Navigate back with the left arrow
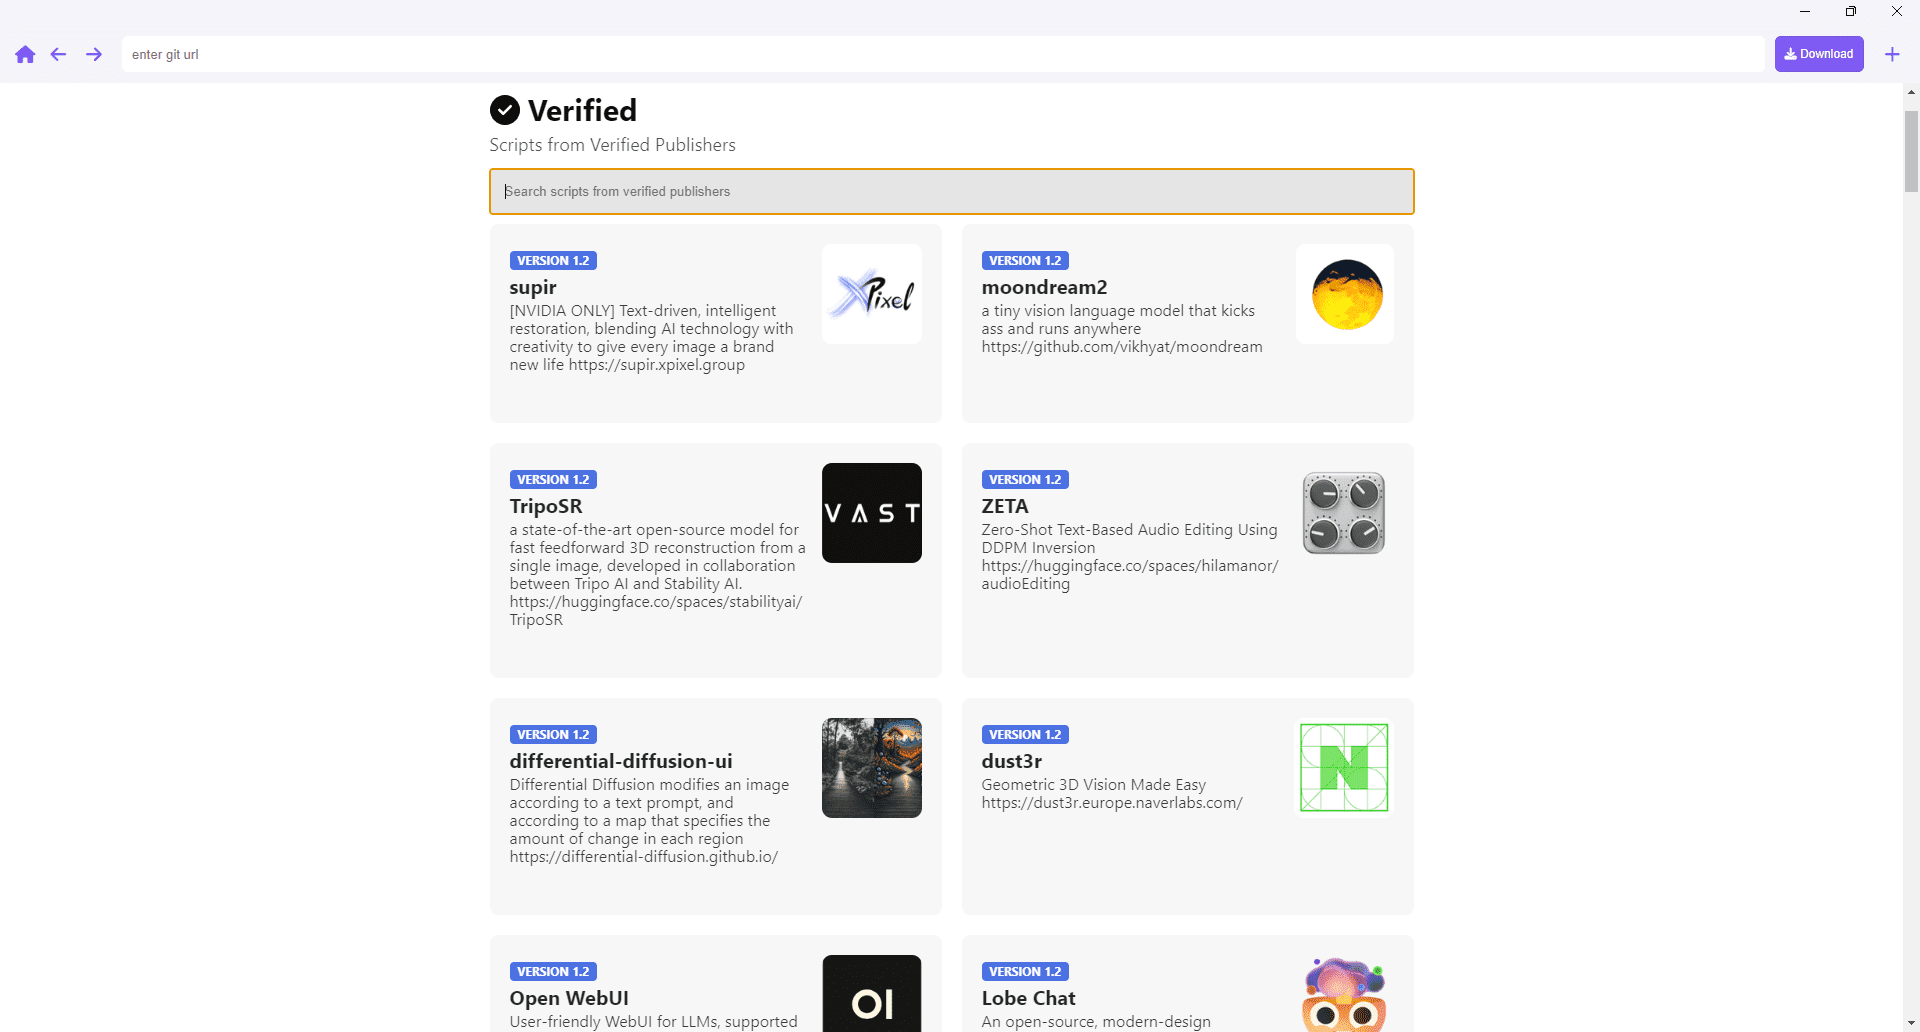Image resolution: width=1920 pixels, height=1032 pixels. (59, 54)
